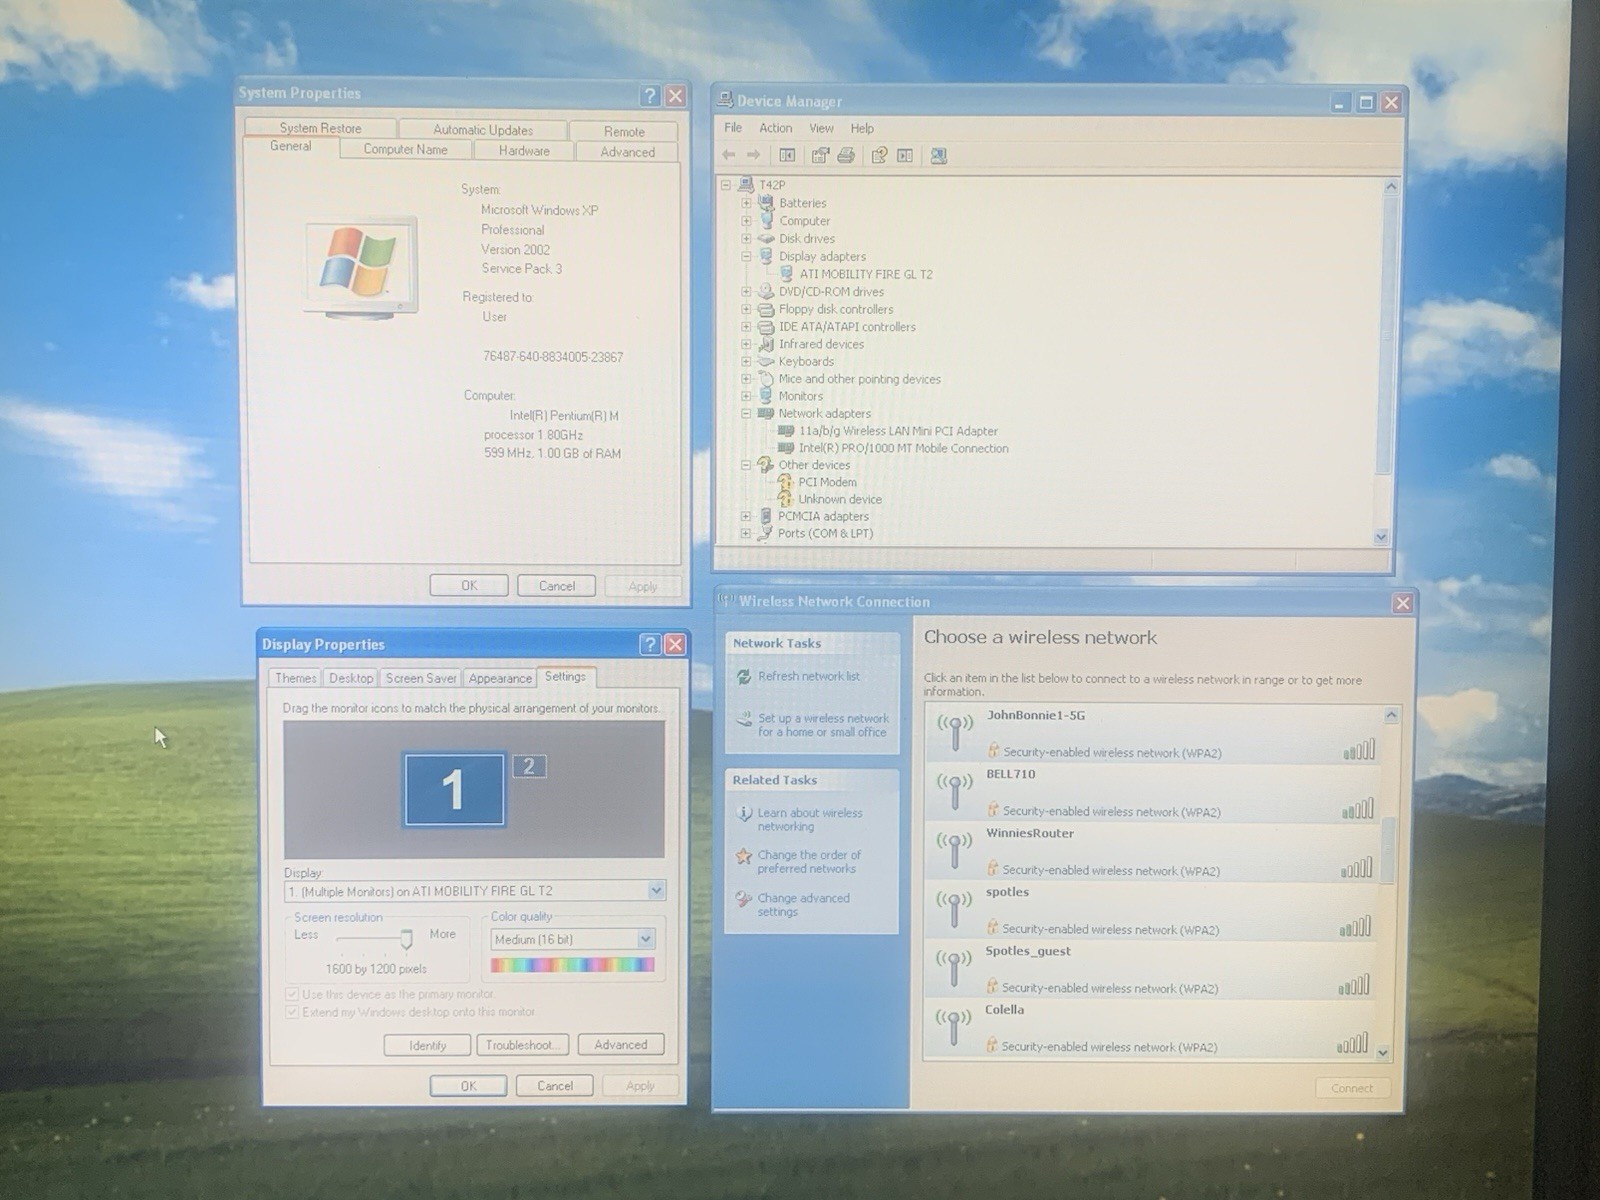The image size is (1600, 1200).
Task: Expand the Ports (COM & LPT) node
Action: coord(746,533)
